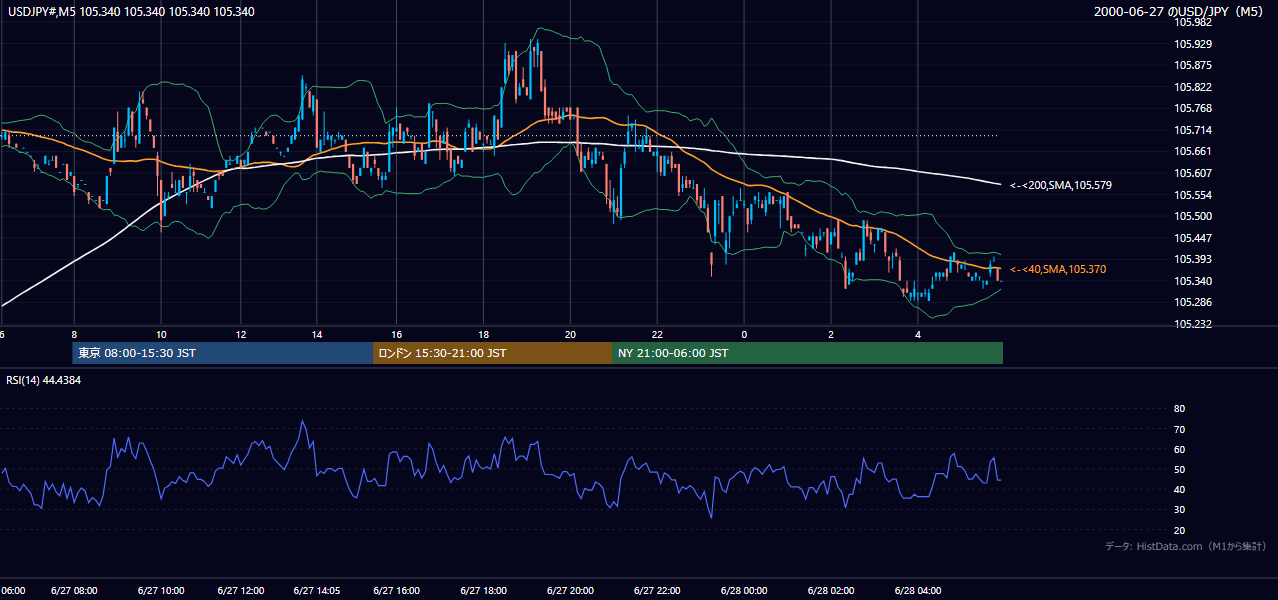Viewport: 1278px width, 600px height.
Task: Click the hour label 2 under price chart
Action: click(x=831, y=334)
